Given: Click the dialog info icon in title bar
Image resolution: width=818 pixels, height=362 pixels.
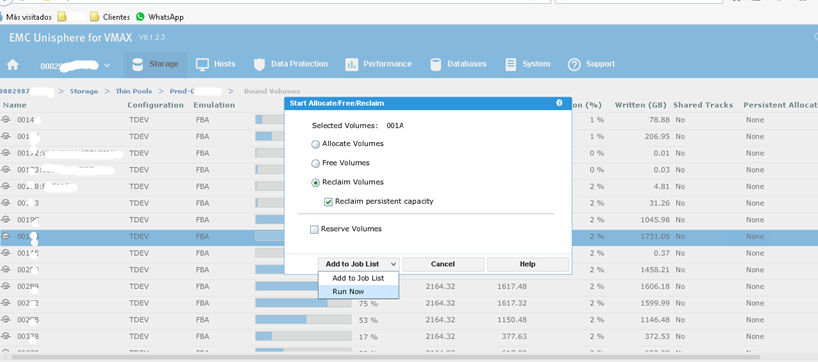Looking at the screenshot, I should pyautogui.click(x=559, y=103).
